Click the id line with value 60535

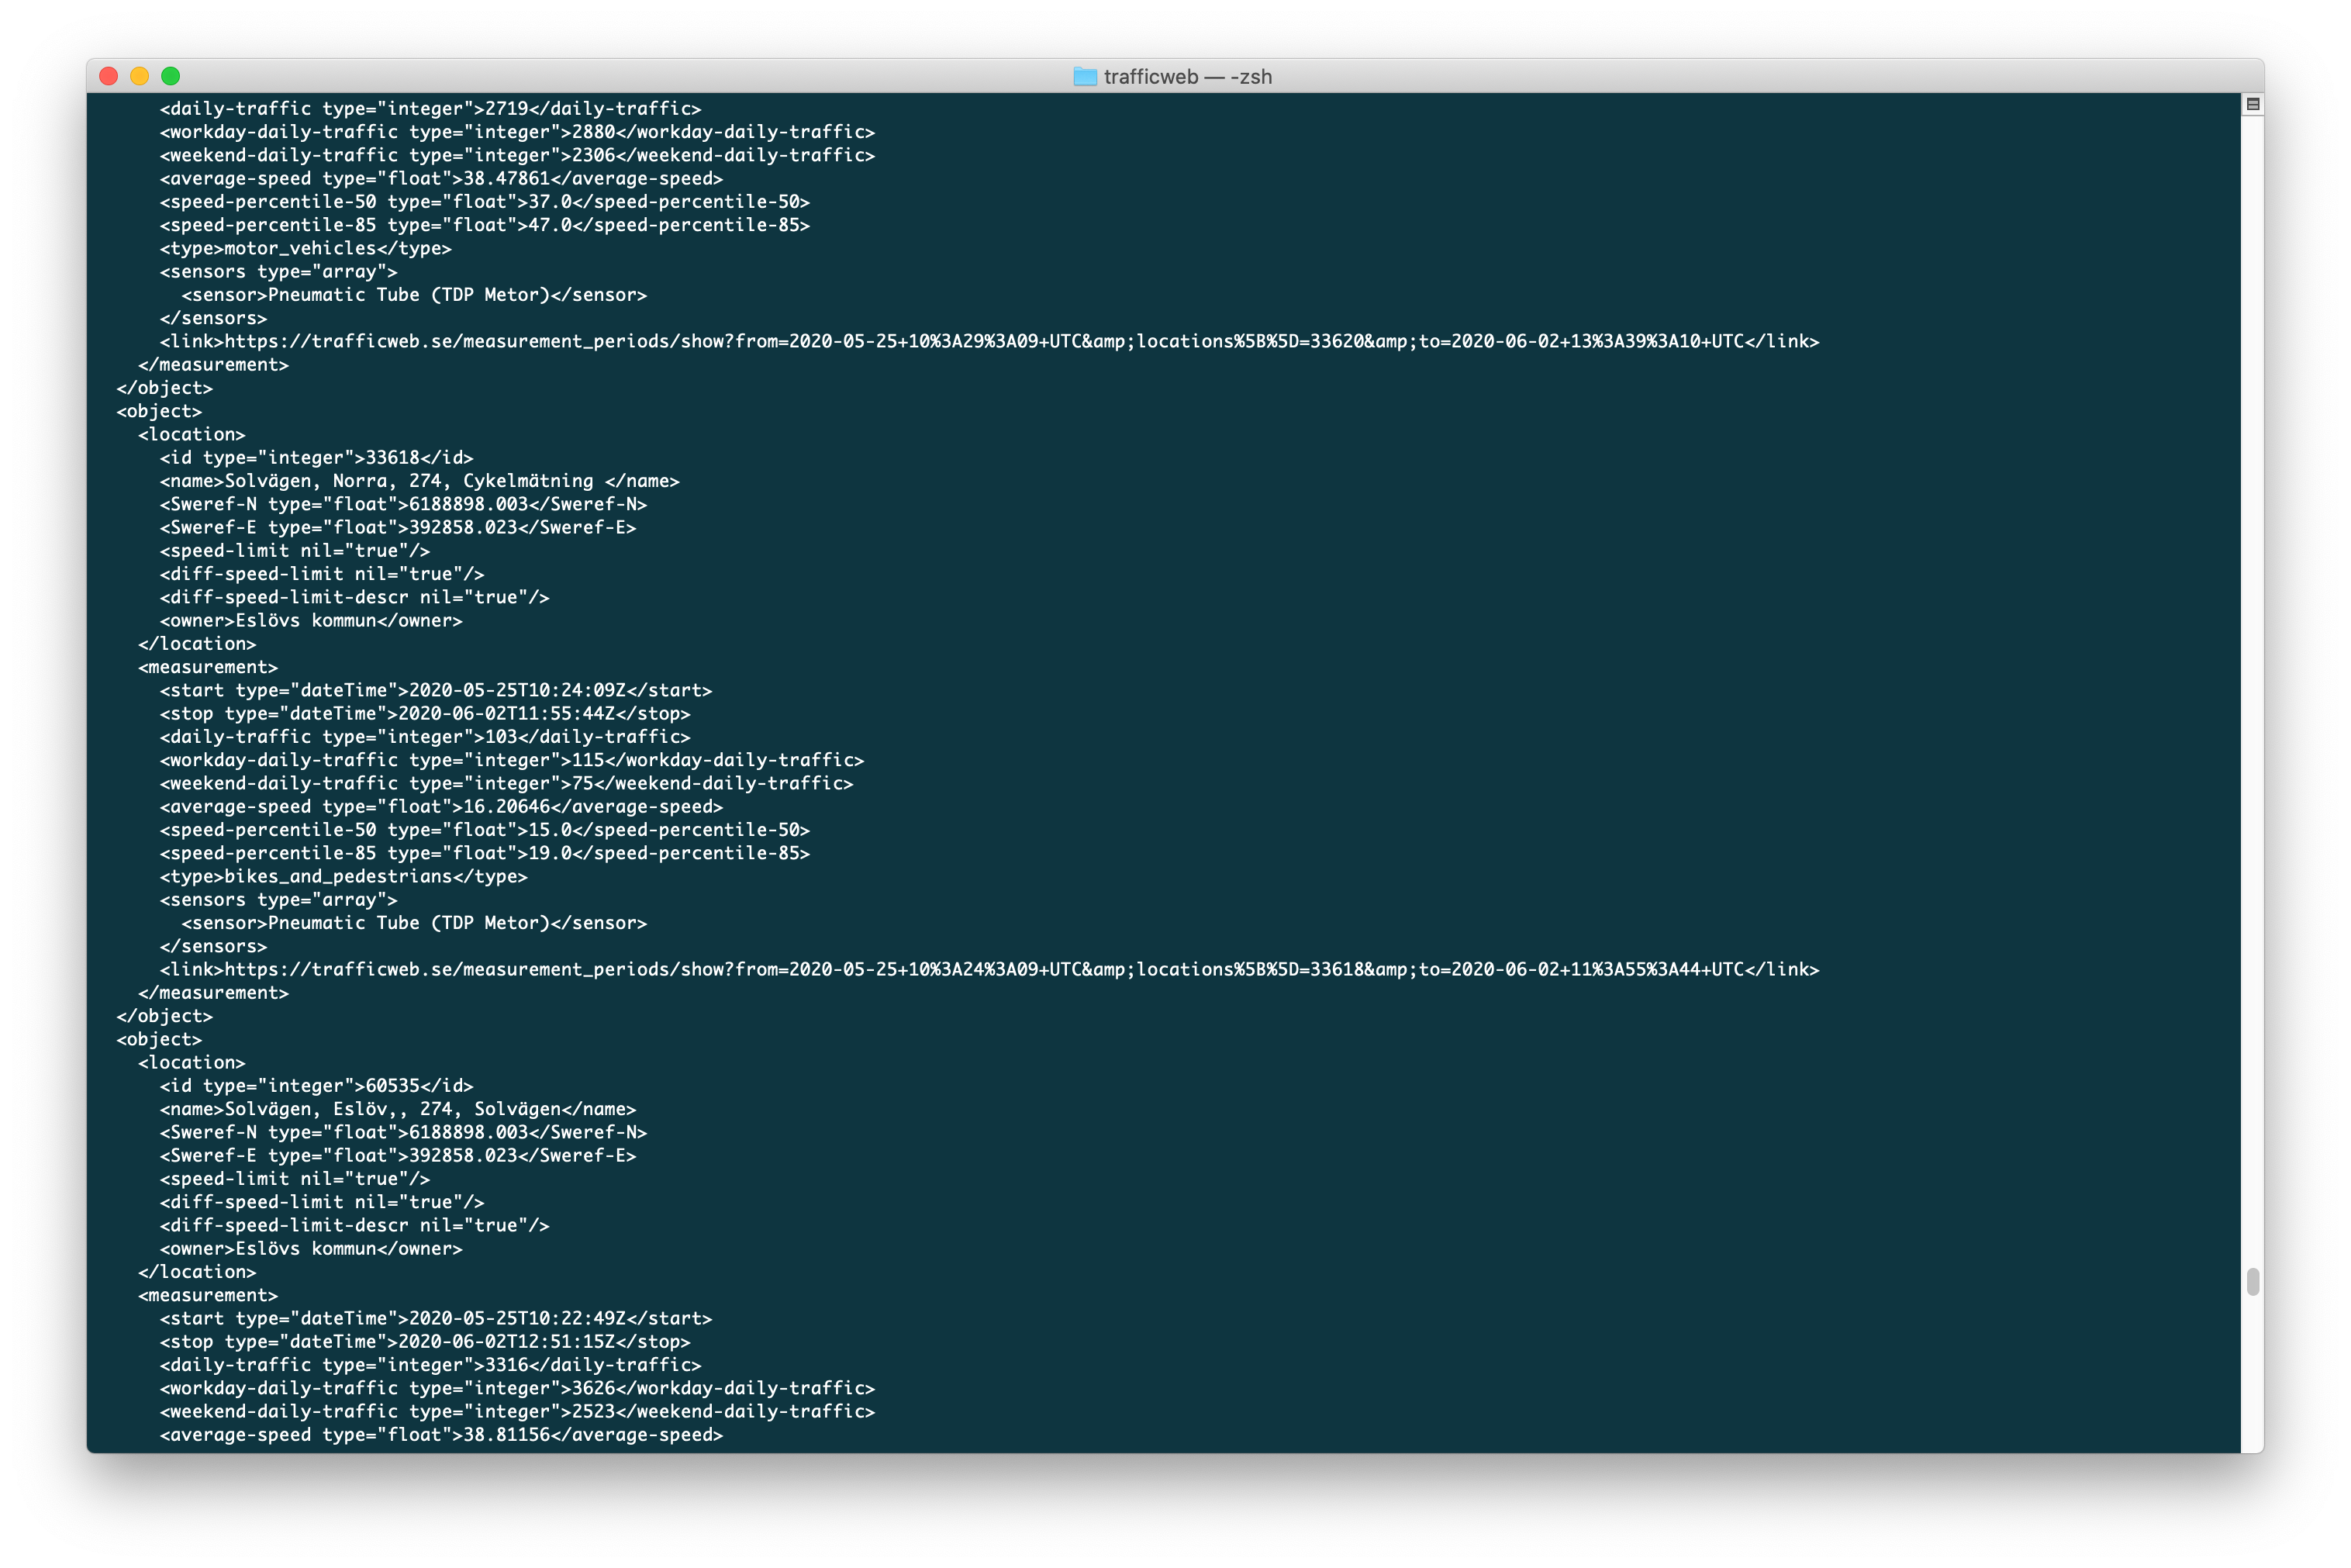316,1086
